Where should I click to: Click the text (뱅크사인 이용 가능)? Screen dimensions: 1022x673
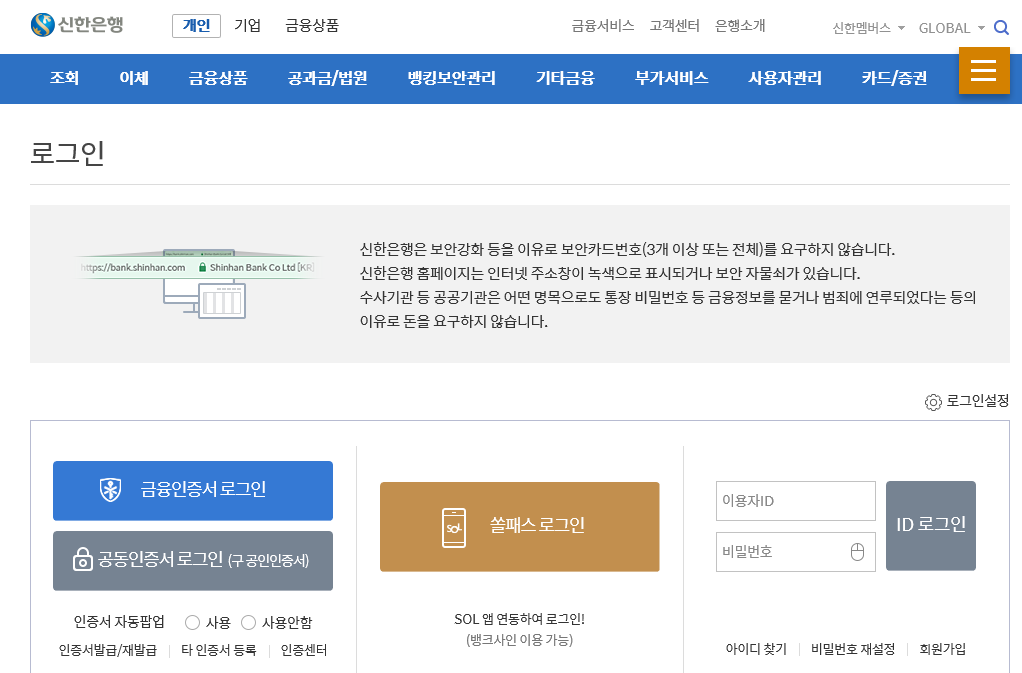click(x=519, y=640)
